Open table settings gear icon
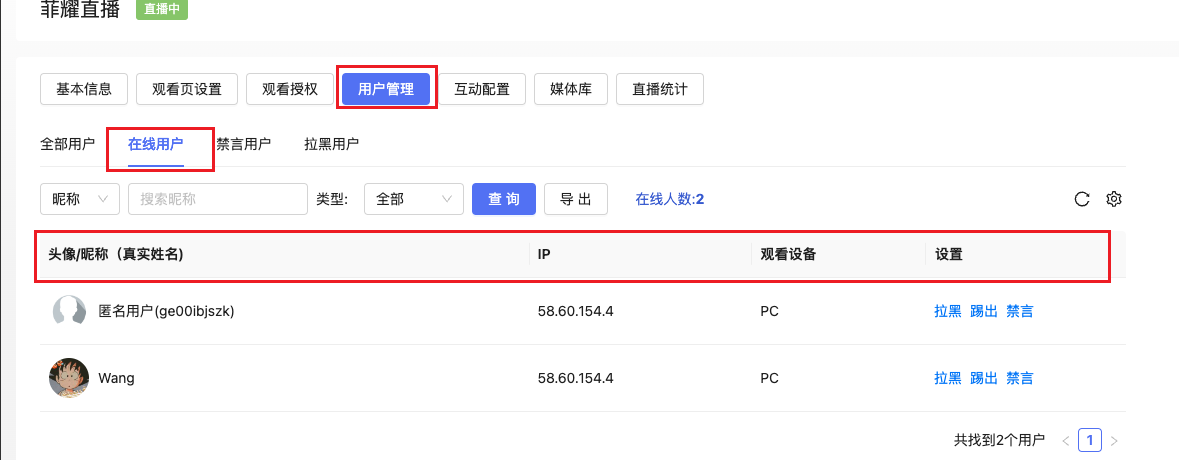 pos(1114,199)
